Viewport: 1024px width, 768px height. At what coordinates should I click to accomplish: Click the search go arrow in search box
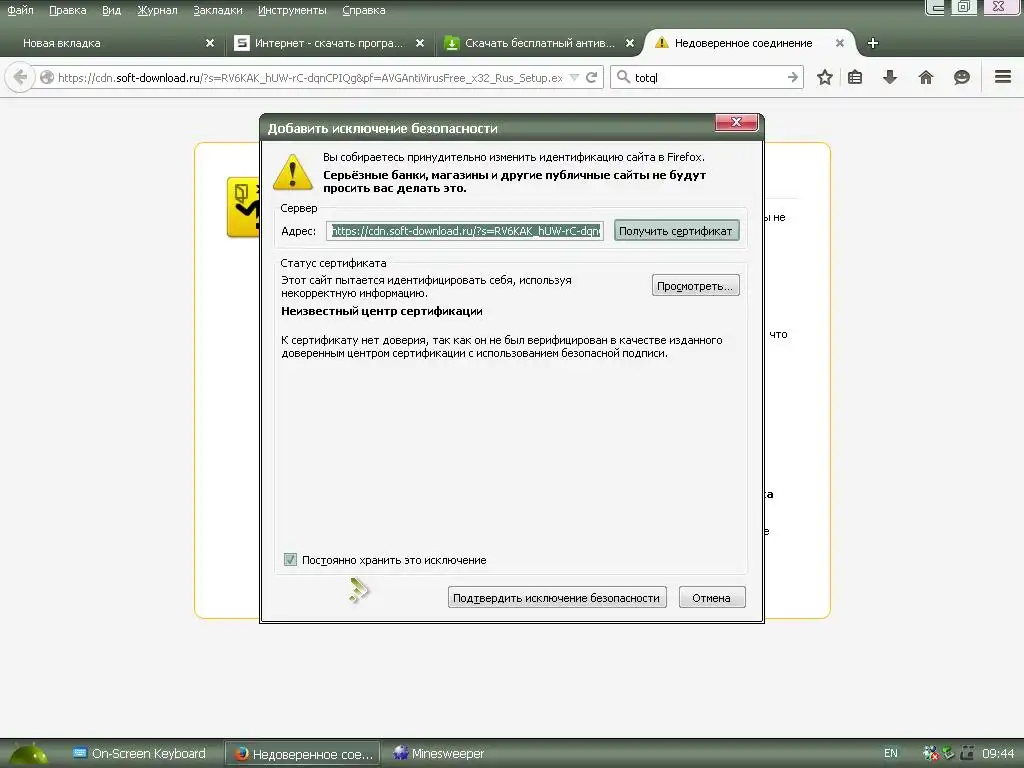(793, 77)
